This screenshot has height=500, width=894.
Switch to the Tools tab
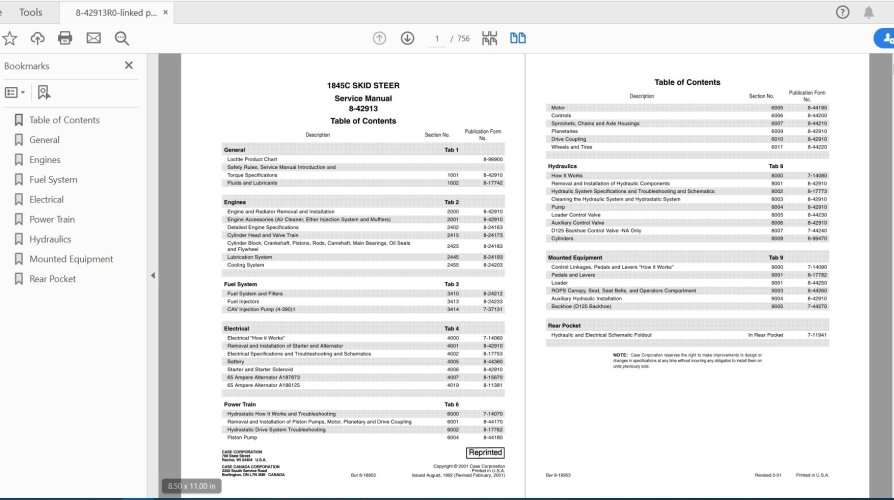31,12
